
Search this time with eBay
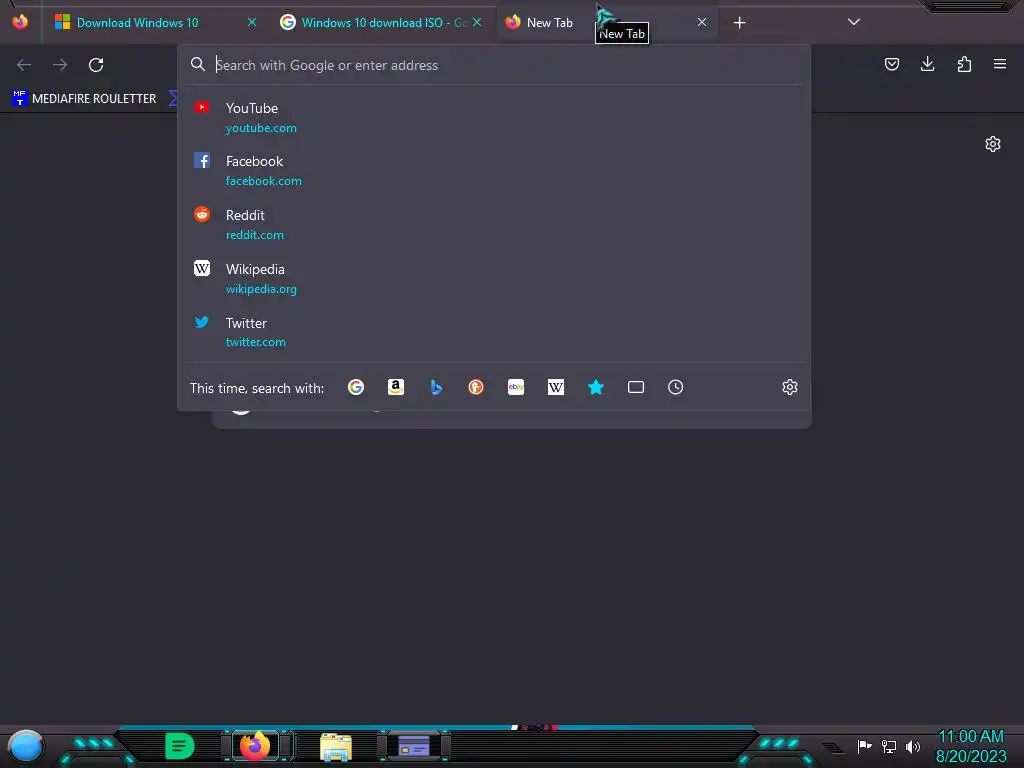point(516,387)
